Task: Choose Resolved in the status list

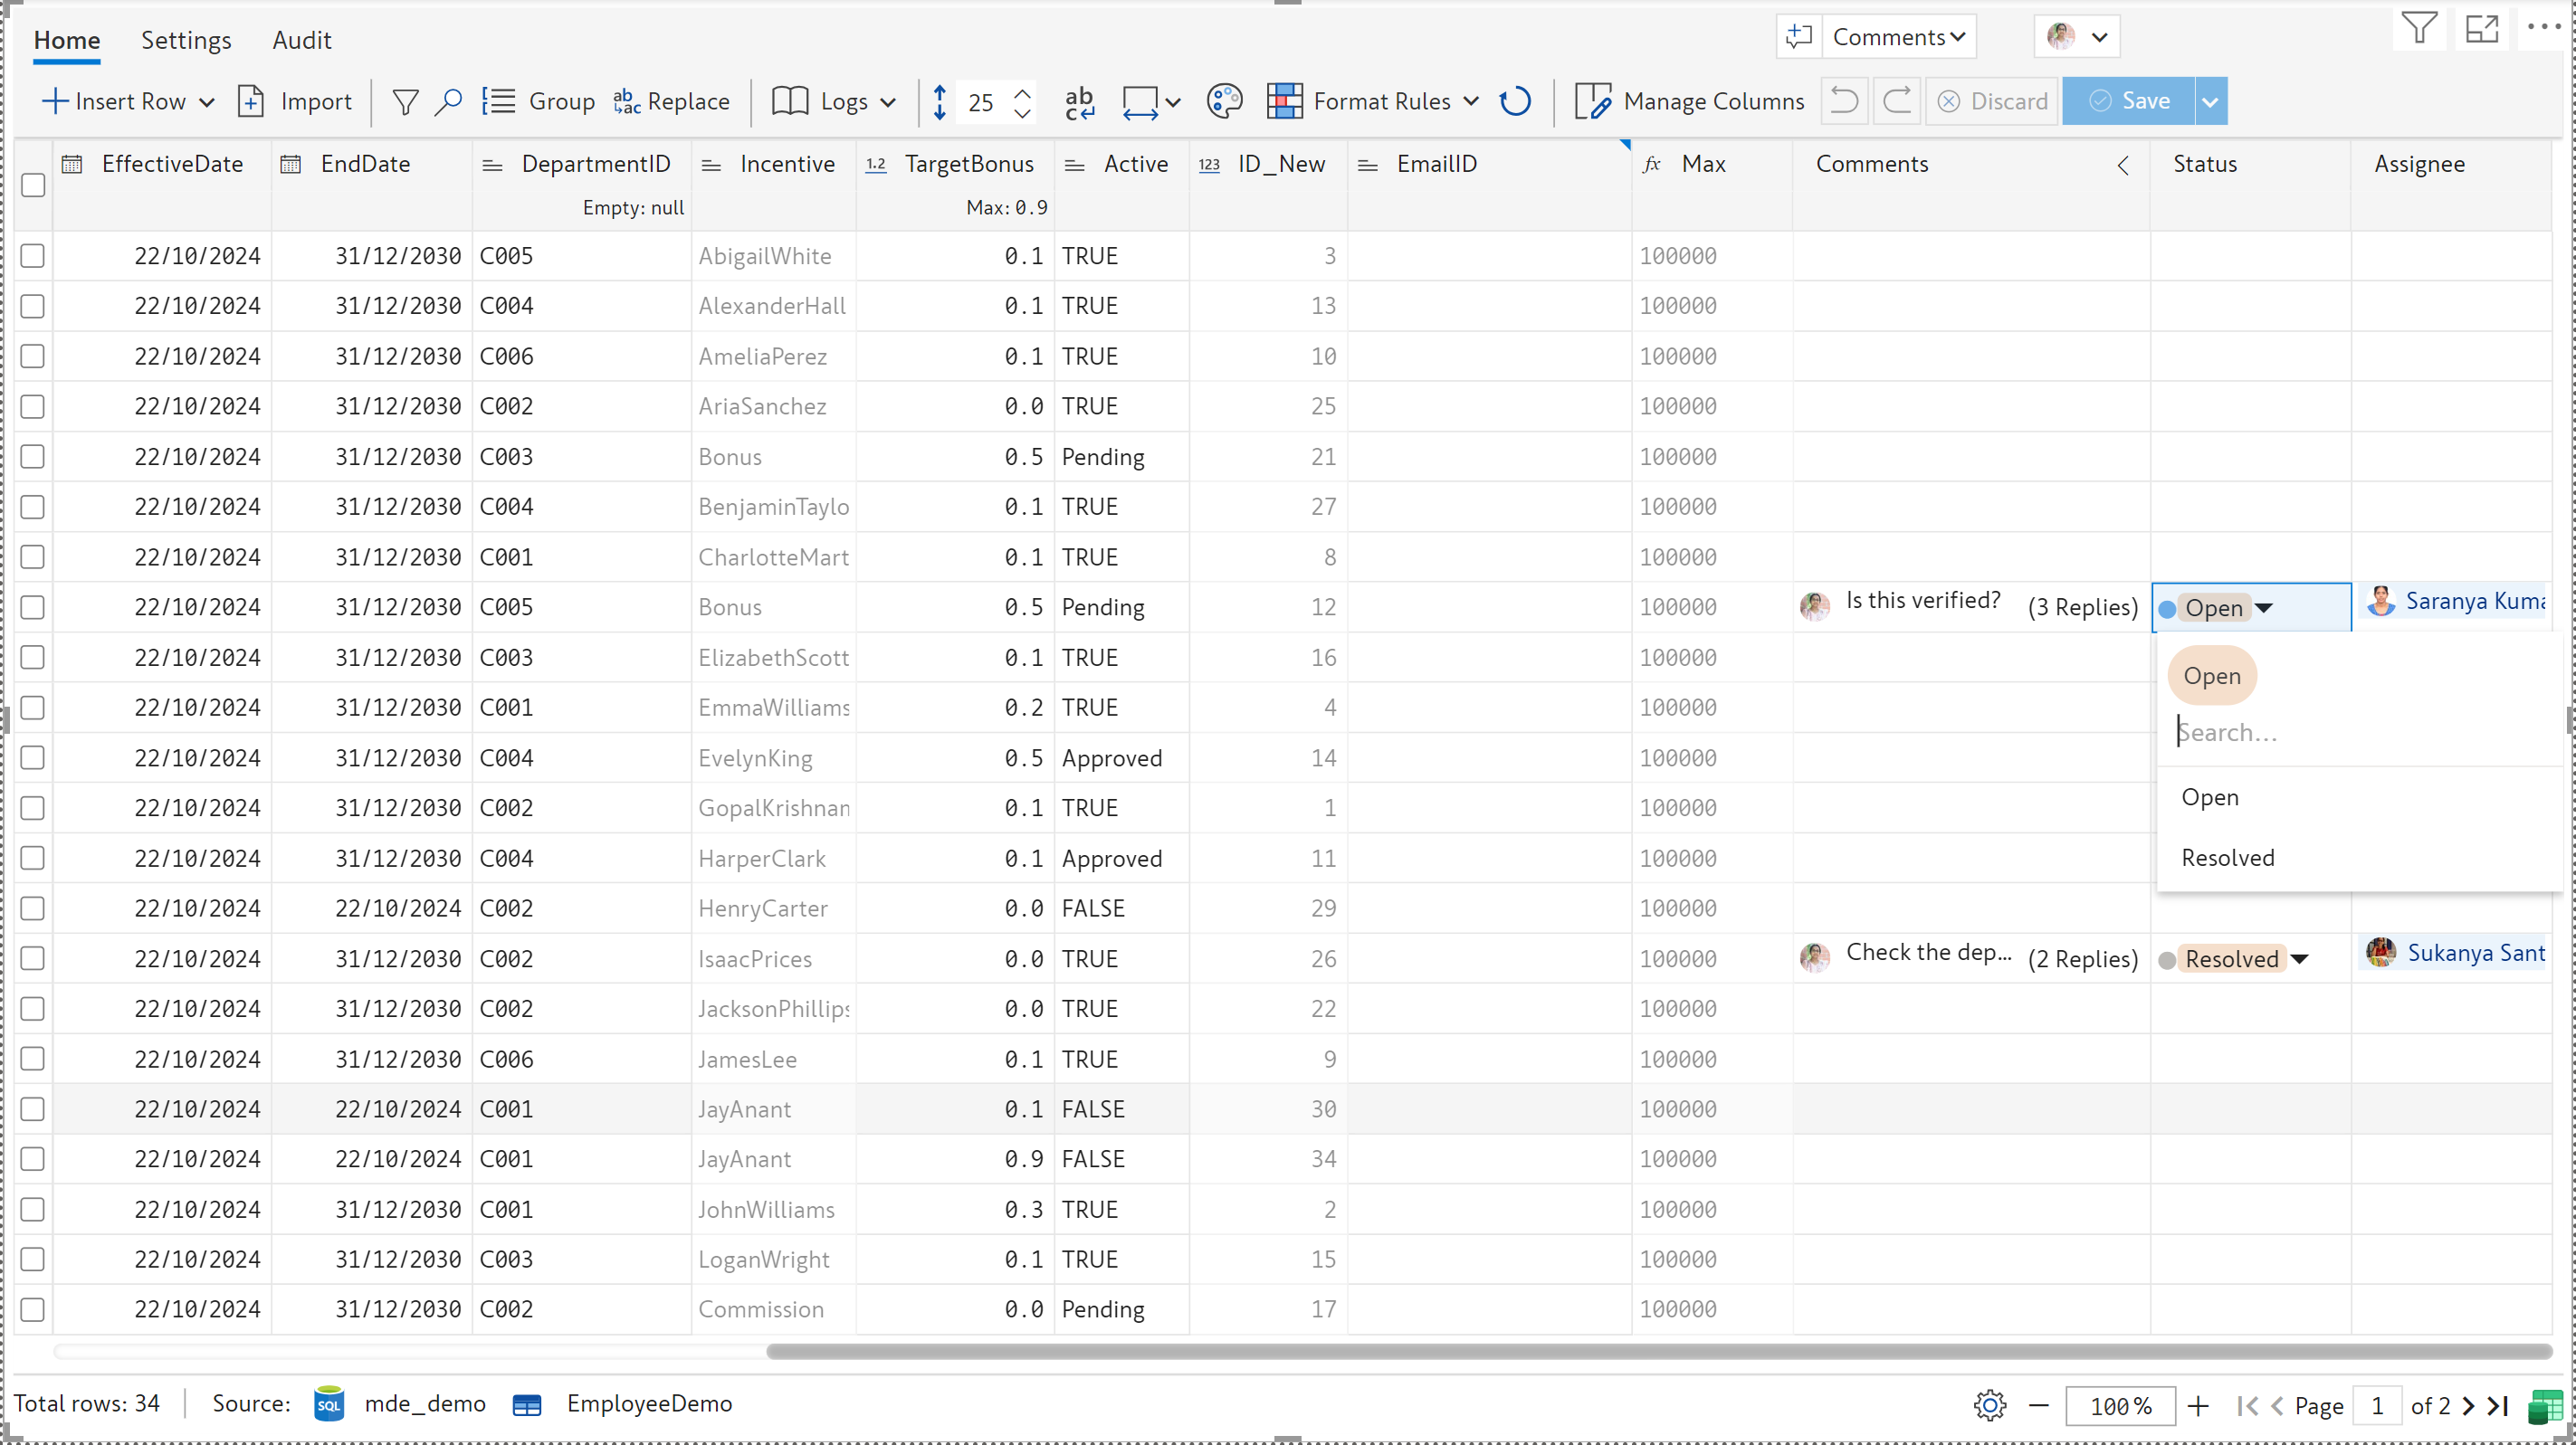Action: [2227, 857]
